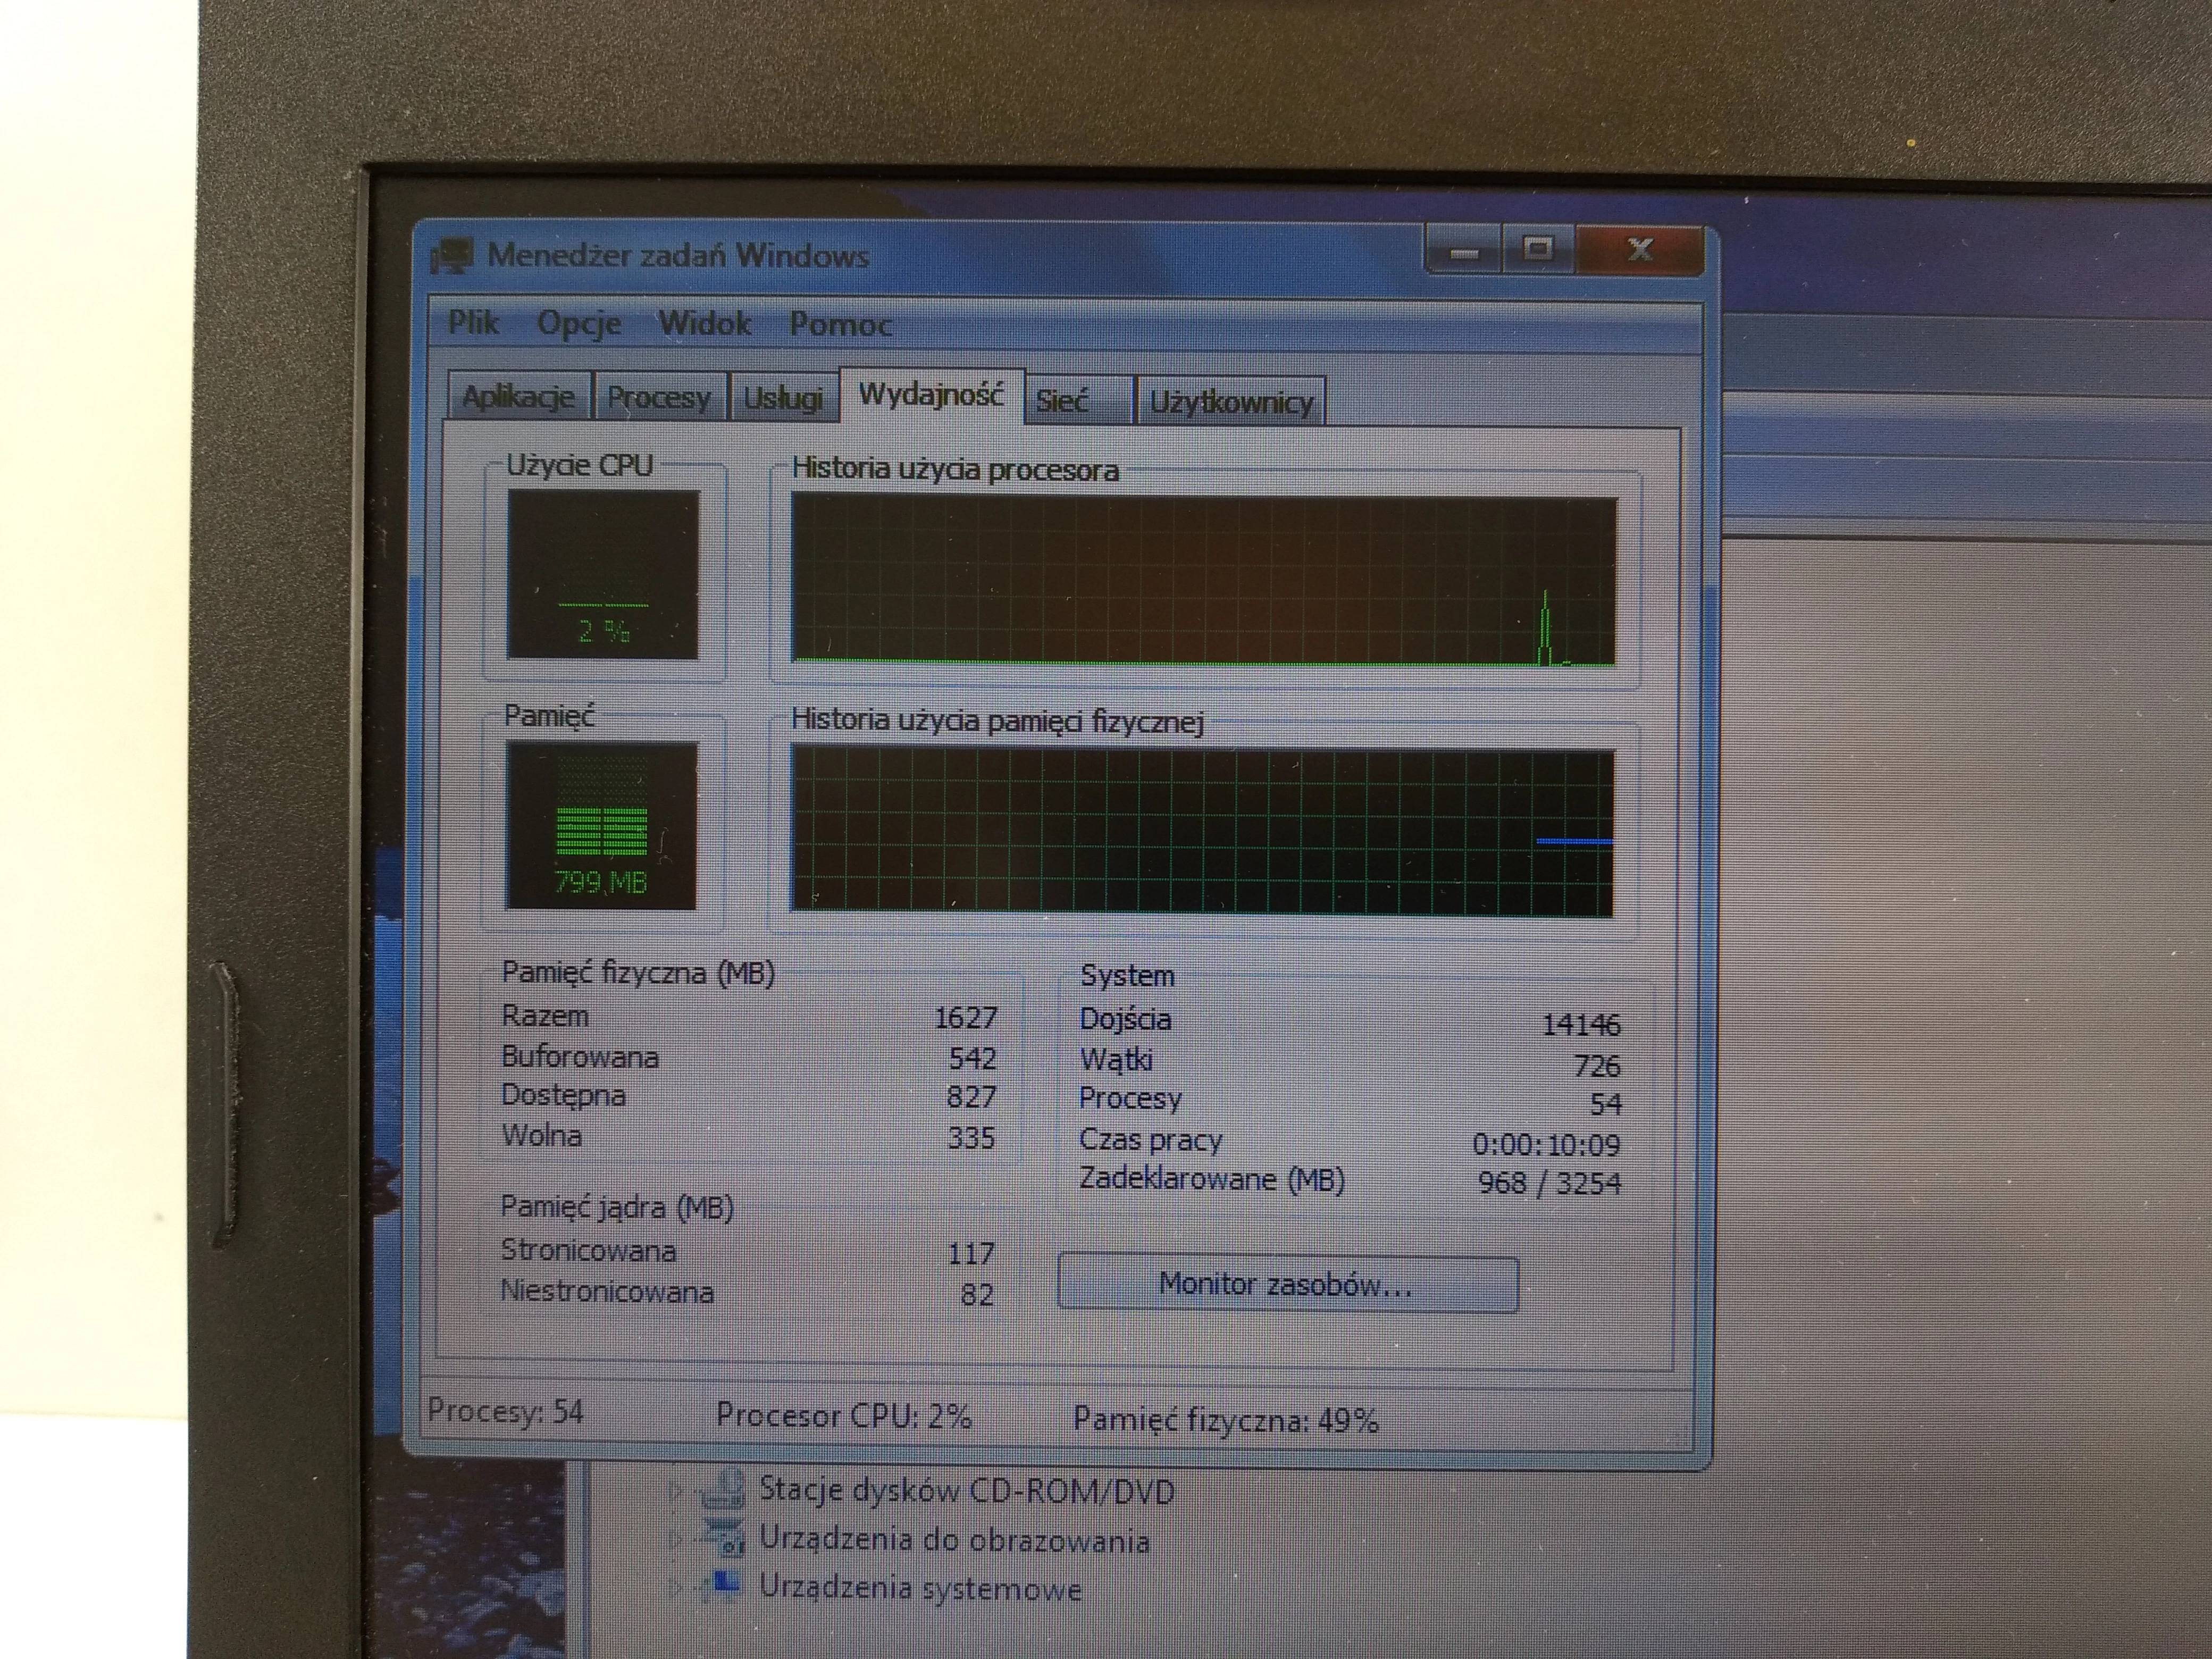
Task: Switch to the Aplikacje tab
Action: point(518,398)
